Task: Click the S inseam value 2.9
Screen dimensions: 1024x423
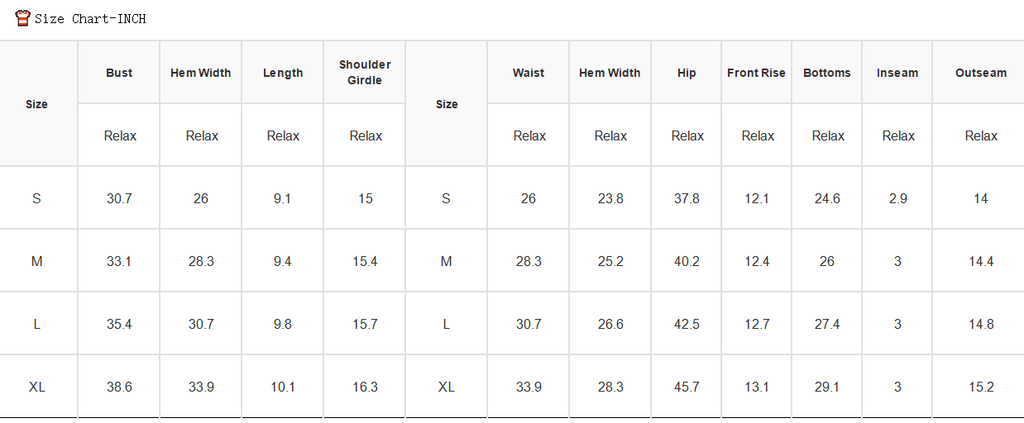Action: click(898, 198)
